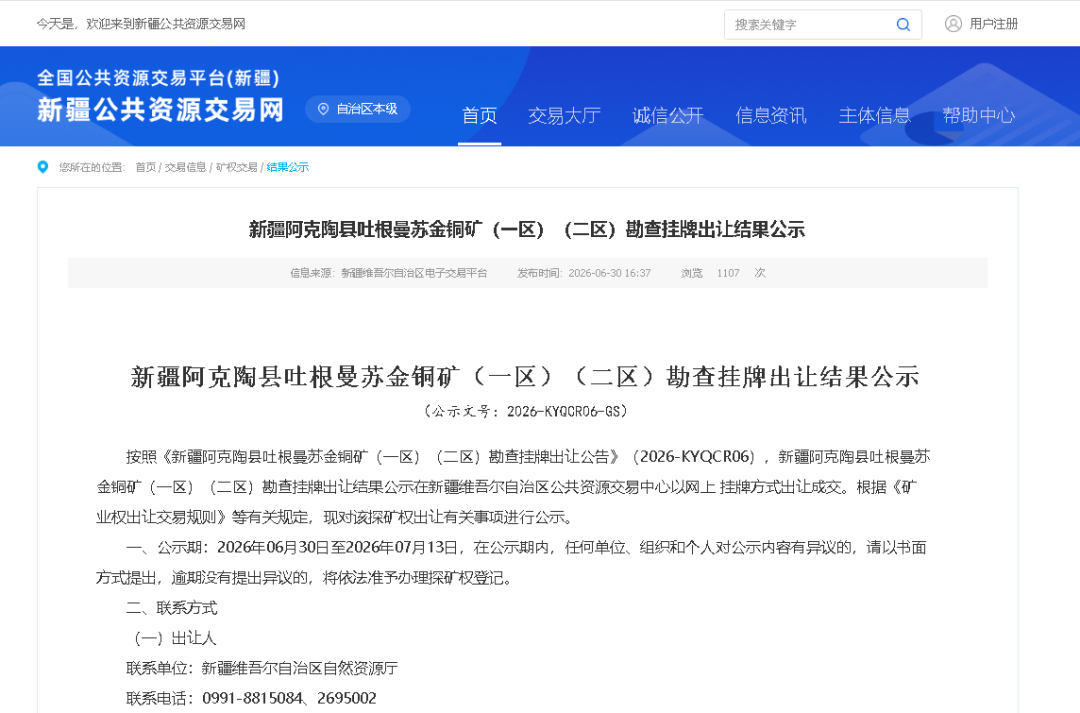
Task: Click the 信息来源 source text
Action: point(388,273)
